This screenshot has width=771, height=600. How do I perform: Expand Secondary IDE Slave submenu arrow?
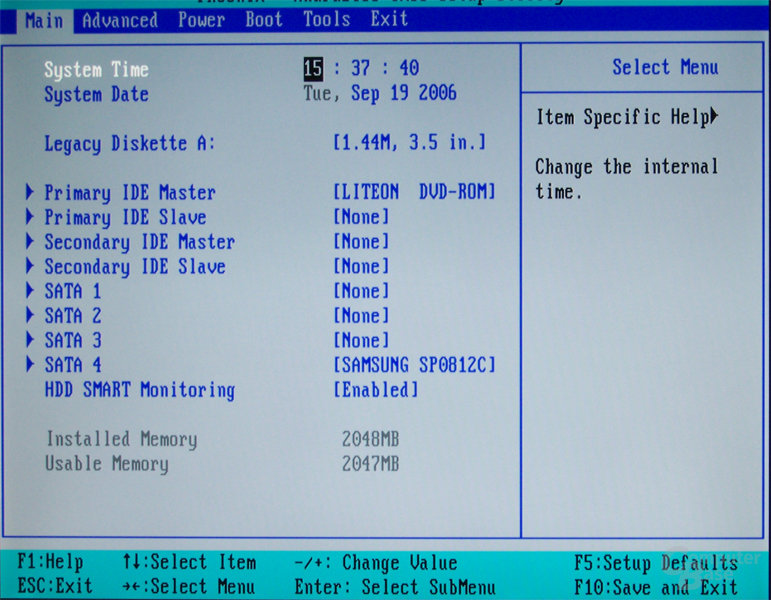click(x=30, y=266)
